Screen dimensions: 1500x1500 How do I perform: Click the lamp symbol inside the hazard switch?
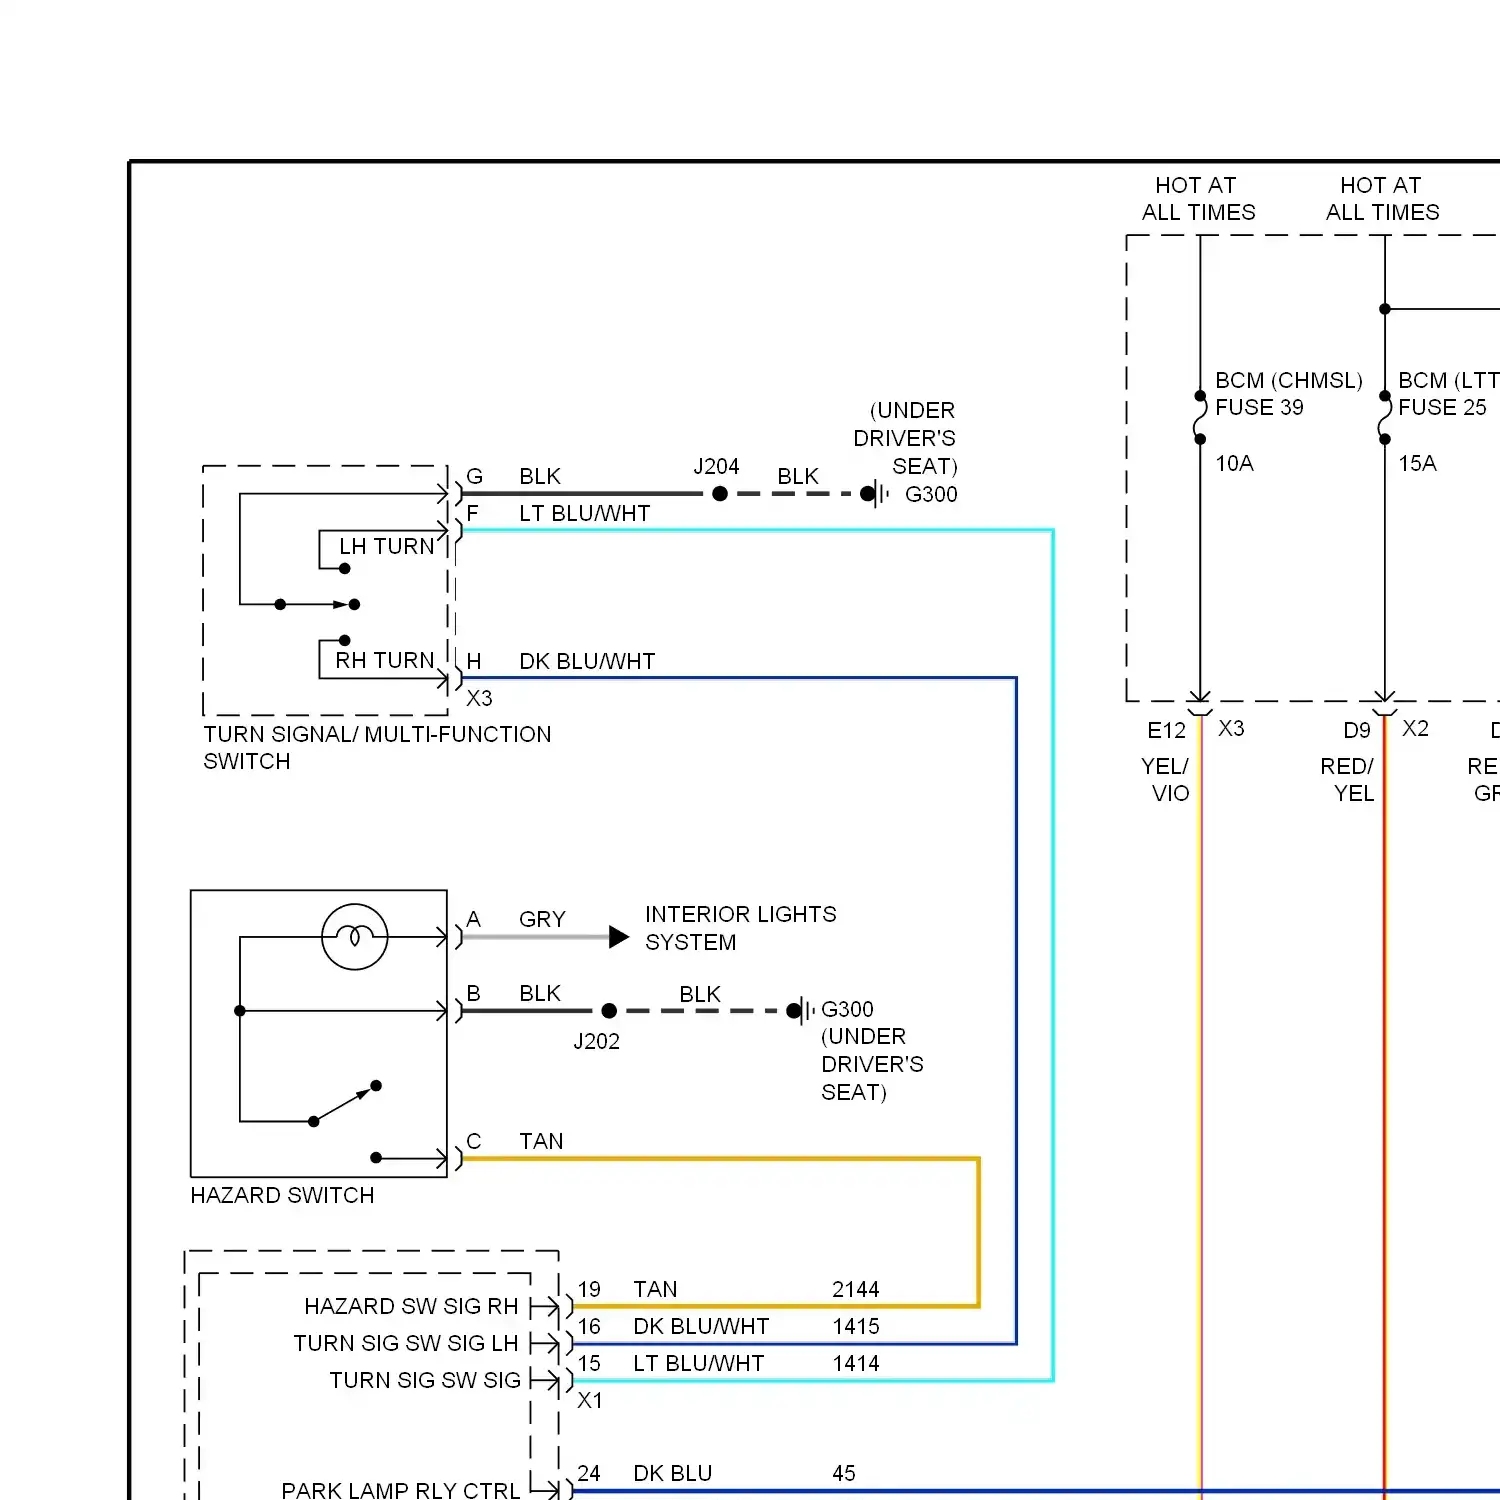point(354,937)
